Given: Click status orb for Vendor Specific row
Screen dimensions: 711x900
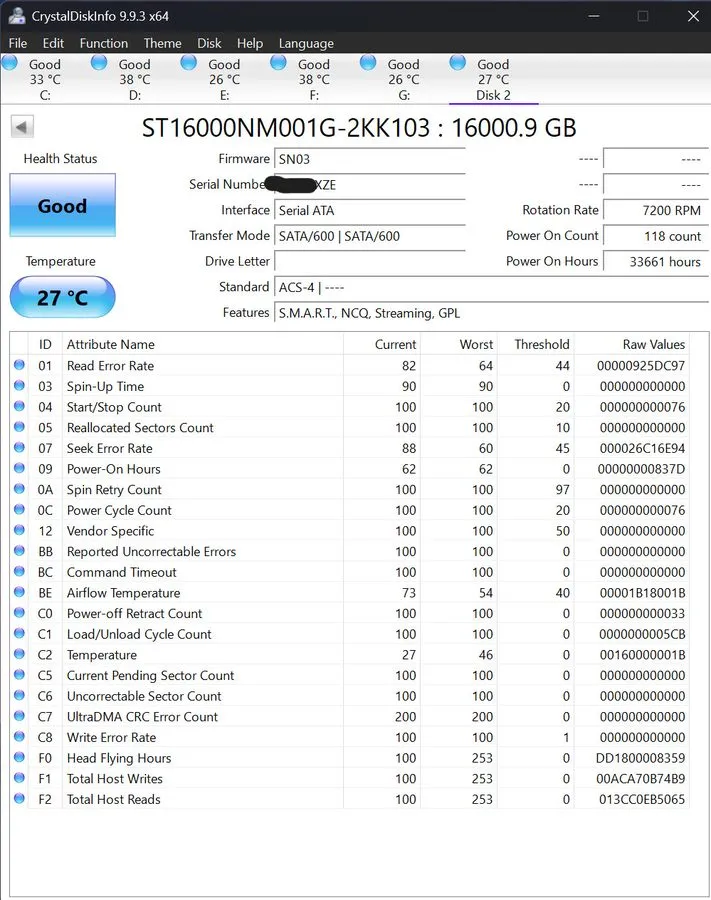Looking at the screenshot, I should (19, 530).
